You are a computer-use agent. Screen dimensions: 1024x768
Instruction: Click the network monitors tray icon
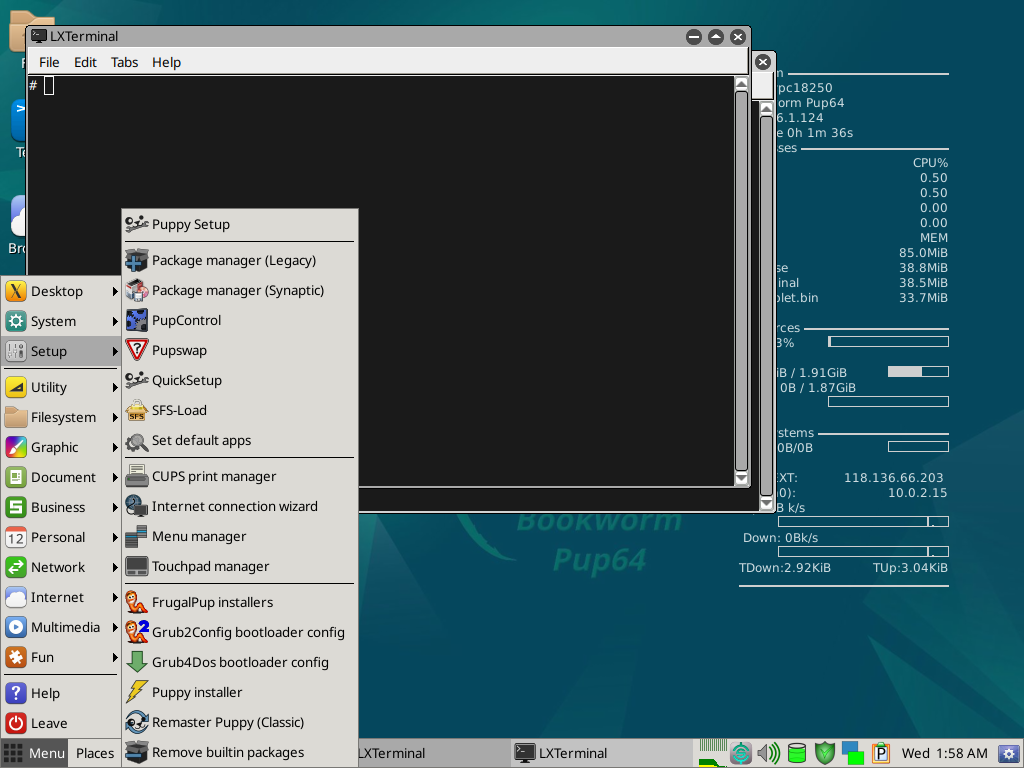coord(852,753)
